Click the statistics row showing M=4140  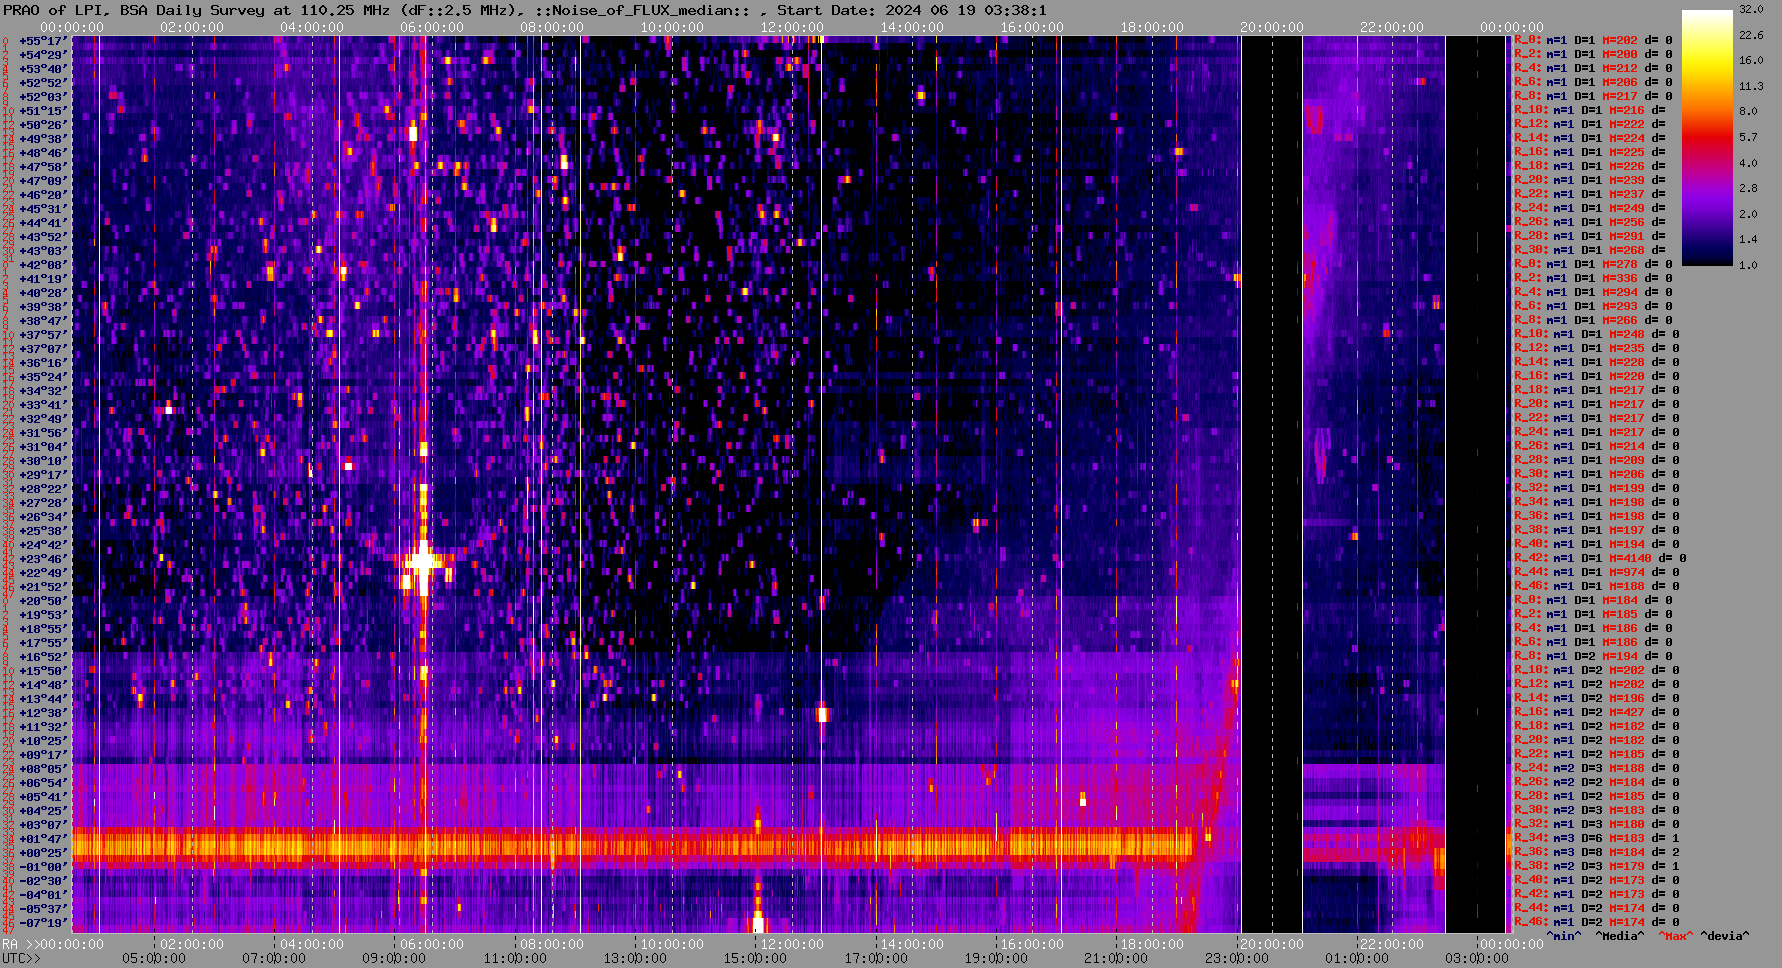1600,559
